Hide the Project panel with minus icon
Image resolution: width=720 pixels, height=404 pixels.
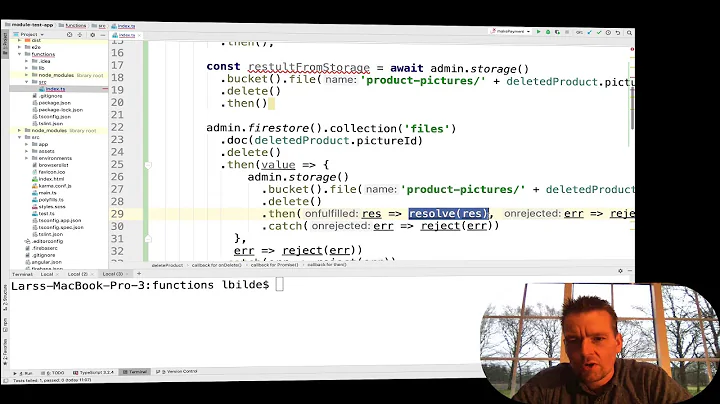pos(103,34)
